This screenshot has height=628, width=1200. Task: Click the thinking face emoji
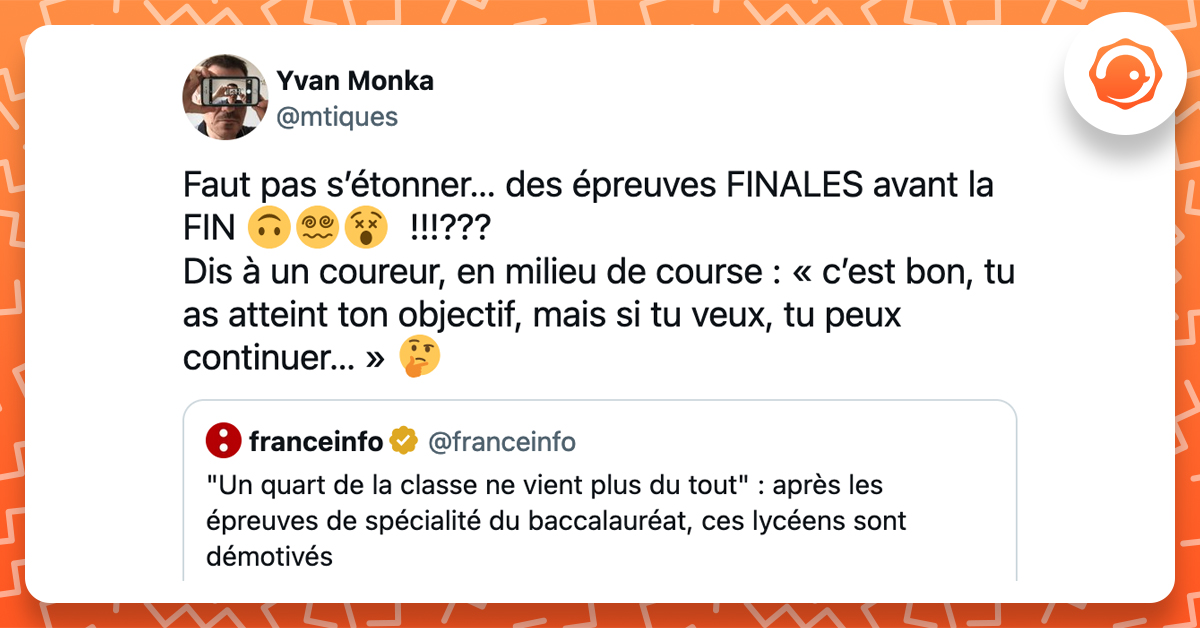click(419, 357)
